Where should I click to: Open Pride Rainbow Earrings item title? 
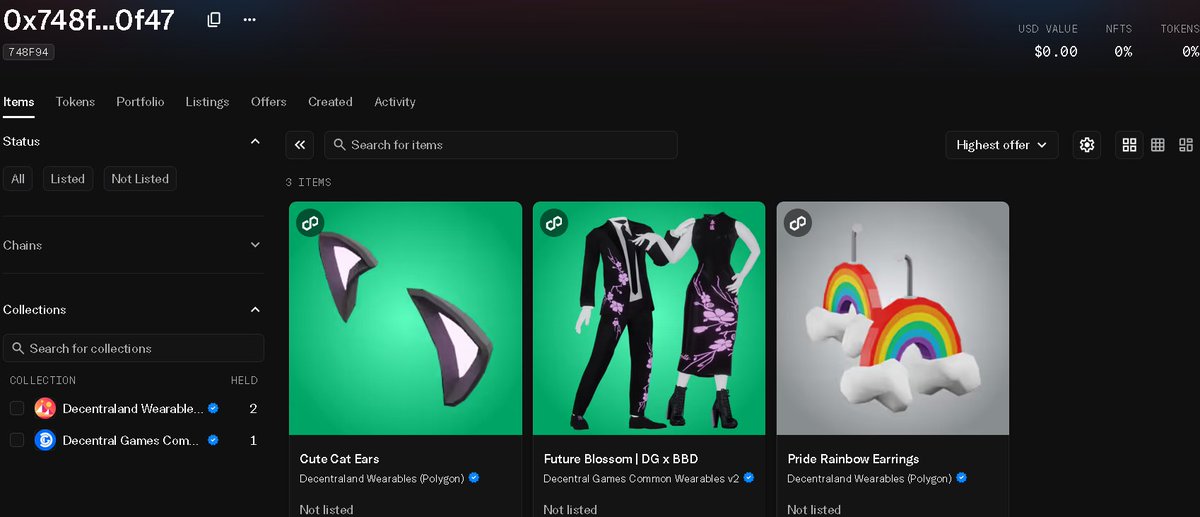pyautogui.click(x=853, y=459)
